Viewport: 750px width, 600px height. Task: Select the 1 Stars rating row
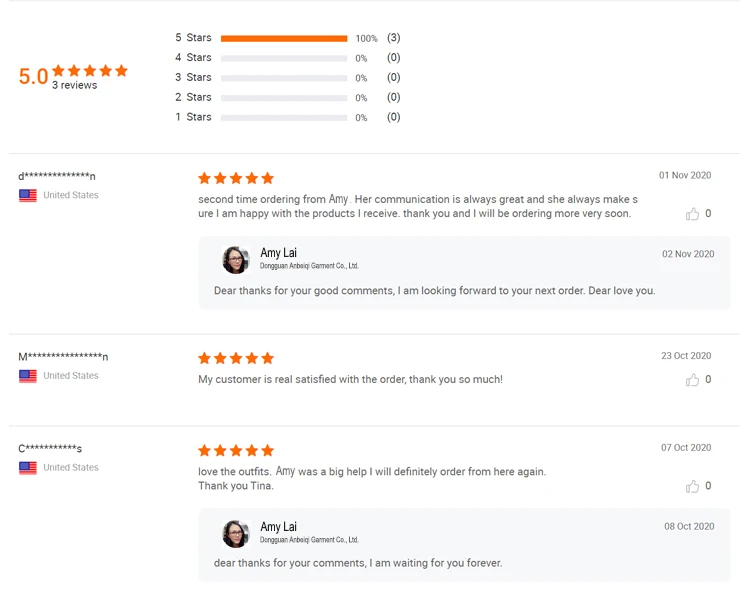click(193, 117)
